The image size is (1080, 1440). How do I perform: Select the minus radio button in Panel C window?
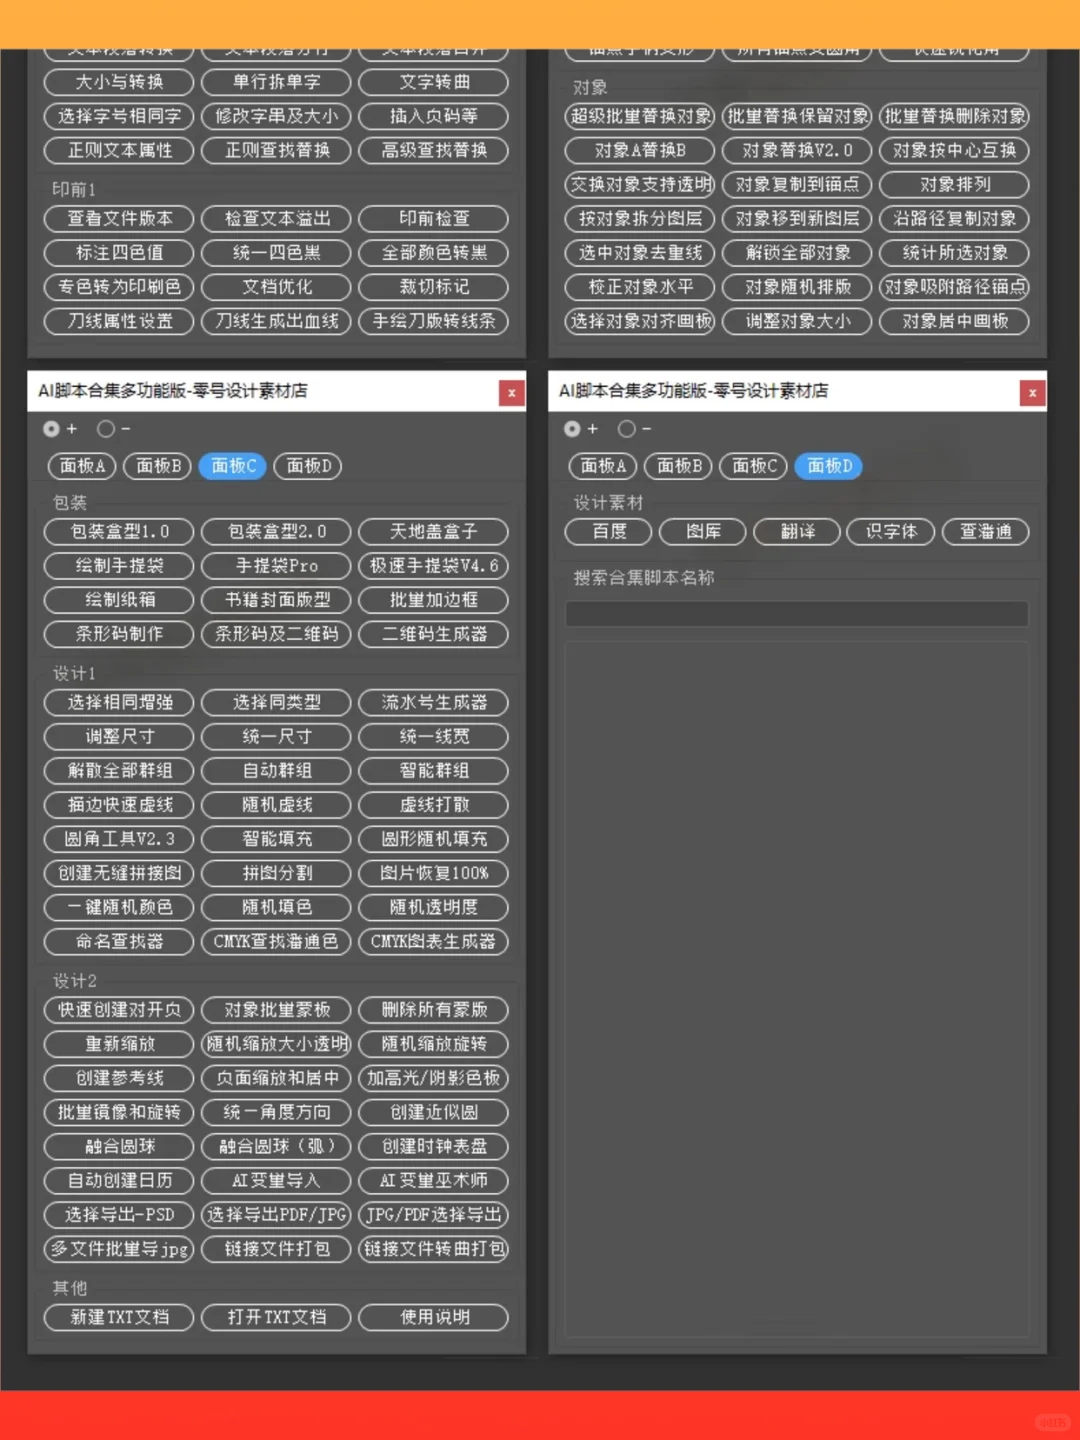[x=105, y=429]
